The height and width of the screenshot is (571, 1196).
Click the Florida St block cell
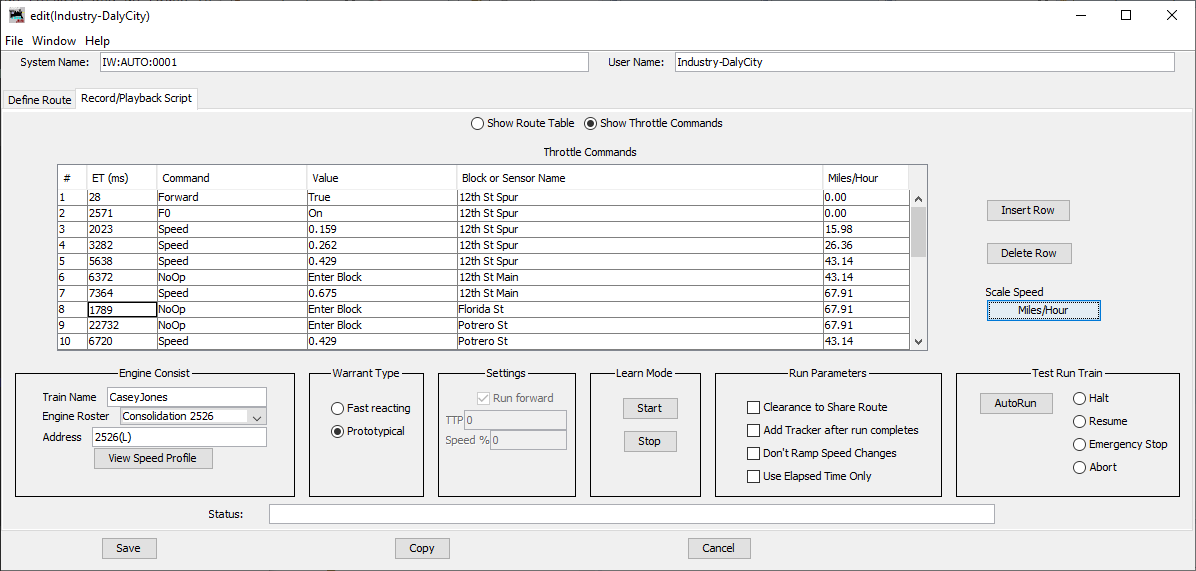coord(639,310)
